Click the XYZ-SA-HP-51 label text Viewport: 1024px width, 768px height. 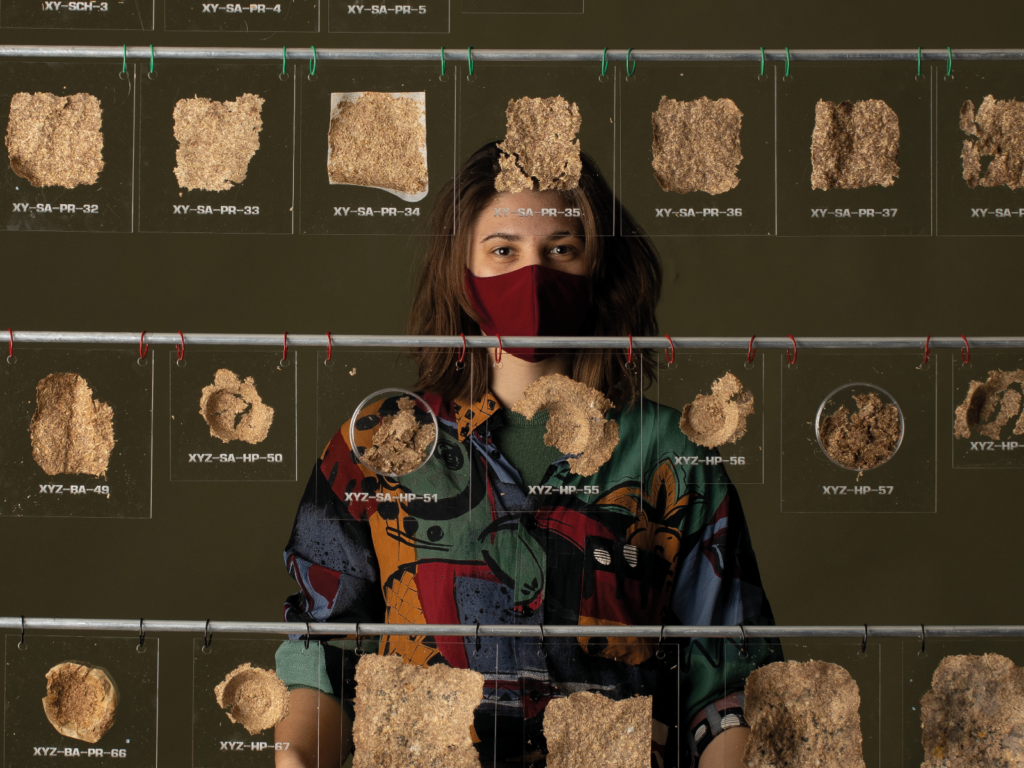point(391,497)
